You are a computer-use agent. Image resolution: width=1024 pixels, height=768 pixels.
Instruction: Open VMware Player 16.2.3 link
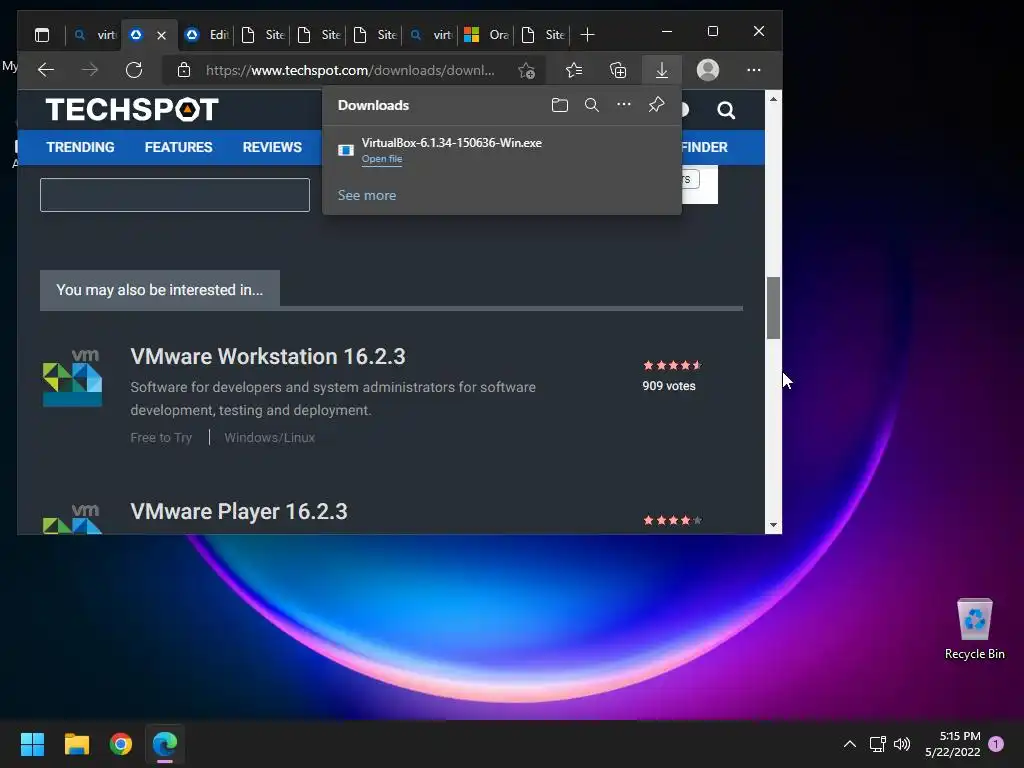click(x=239, y=511)
